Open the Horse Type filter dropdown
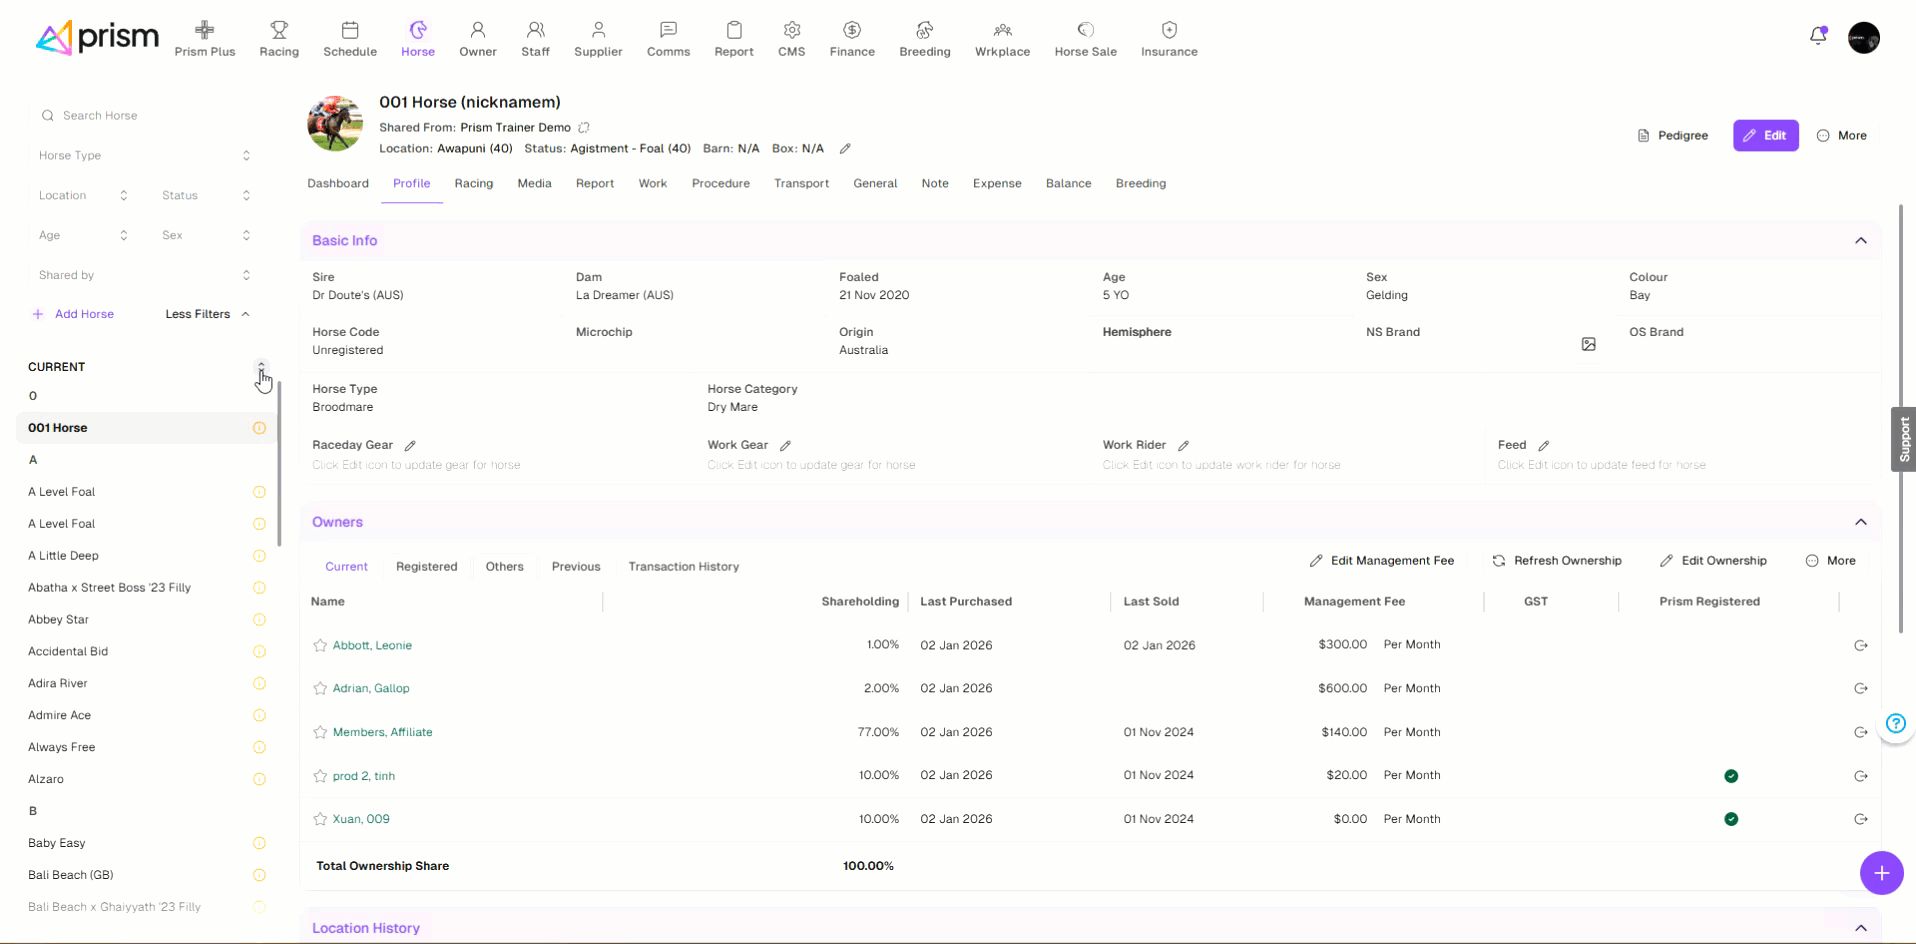1916x944 pixels. click(x=144, y=156)
